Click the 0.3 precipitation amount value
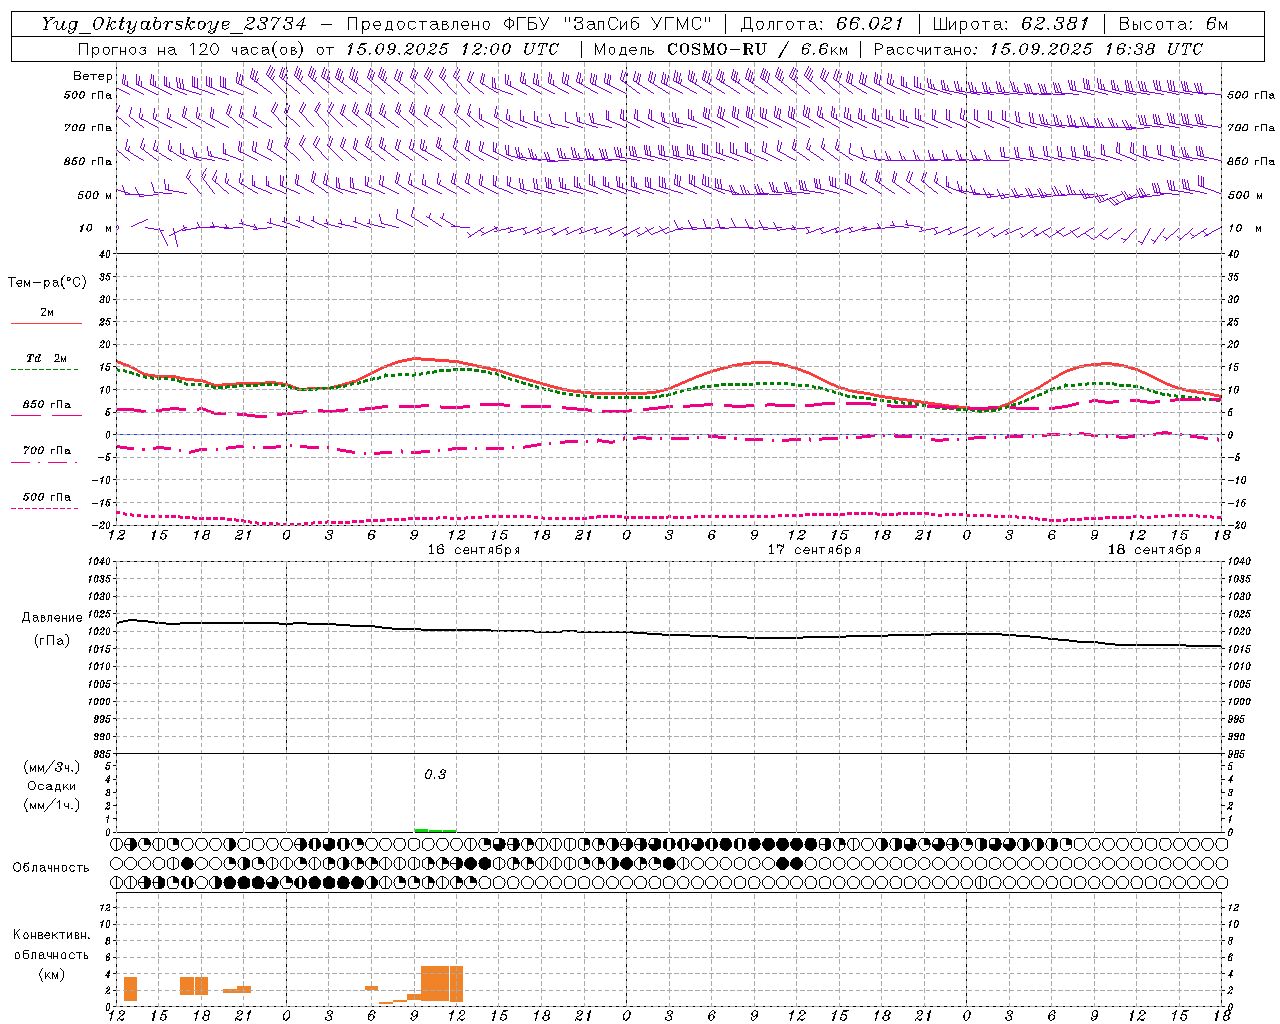This screenshot has width=1280, height=1024. point(435,774)
